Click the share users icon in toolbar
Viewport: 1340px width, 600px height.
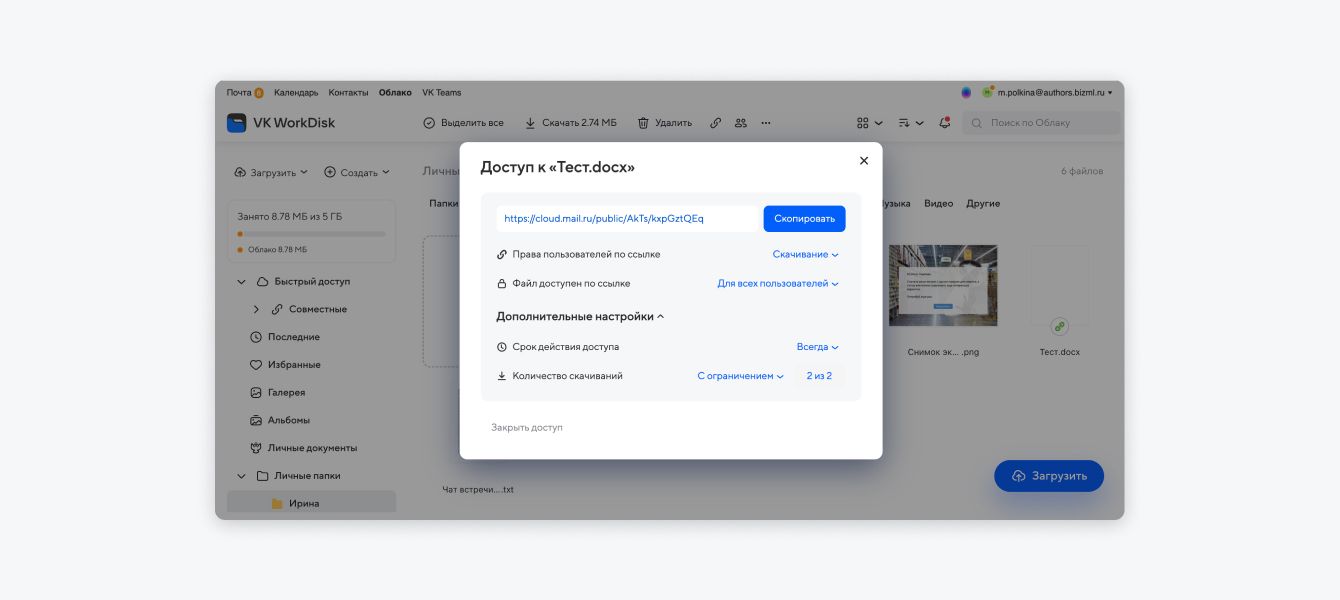point(741,123)
